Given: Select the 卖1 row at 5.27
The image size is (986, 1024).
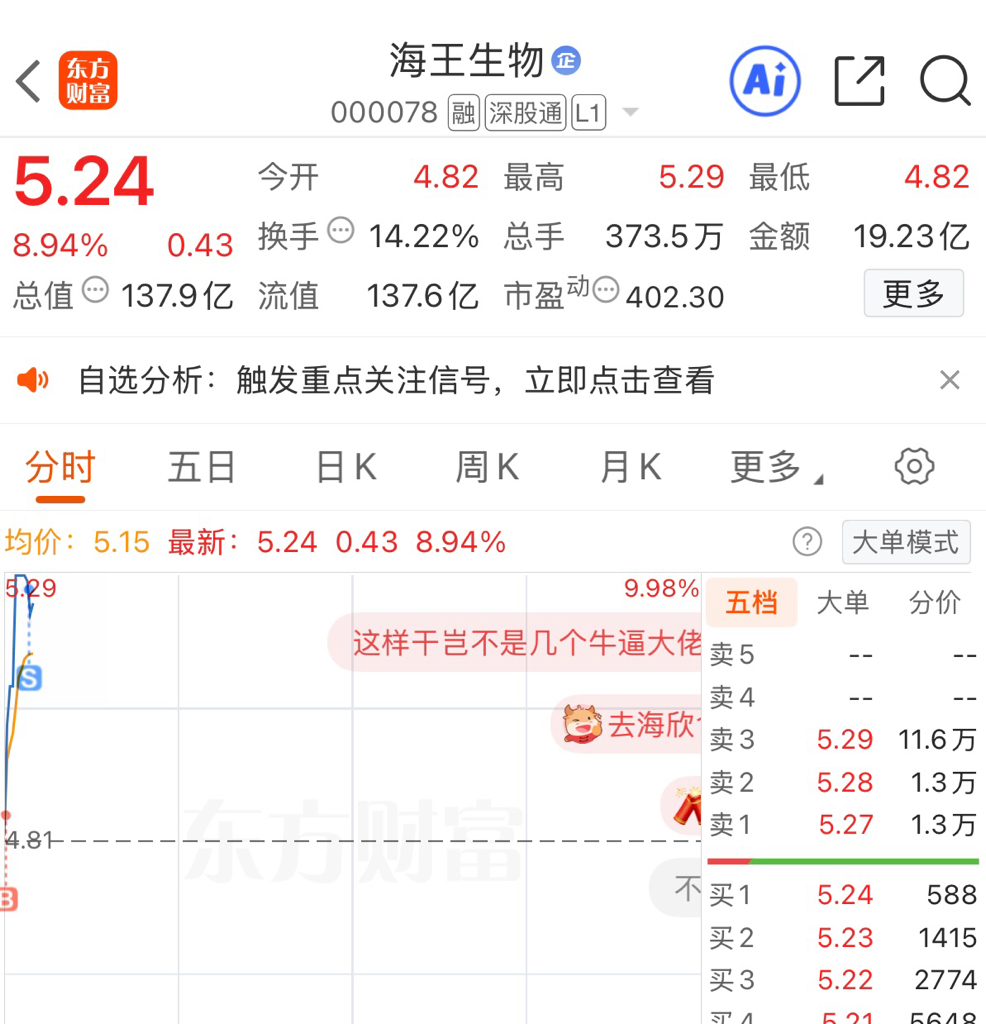Looking at the screenshot, I should tap(843, 825).
